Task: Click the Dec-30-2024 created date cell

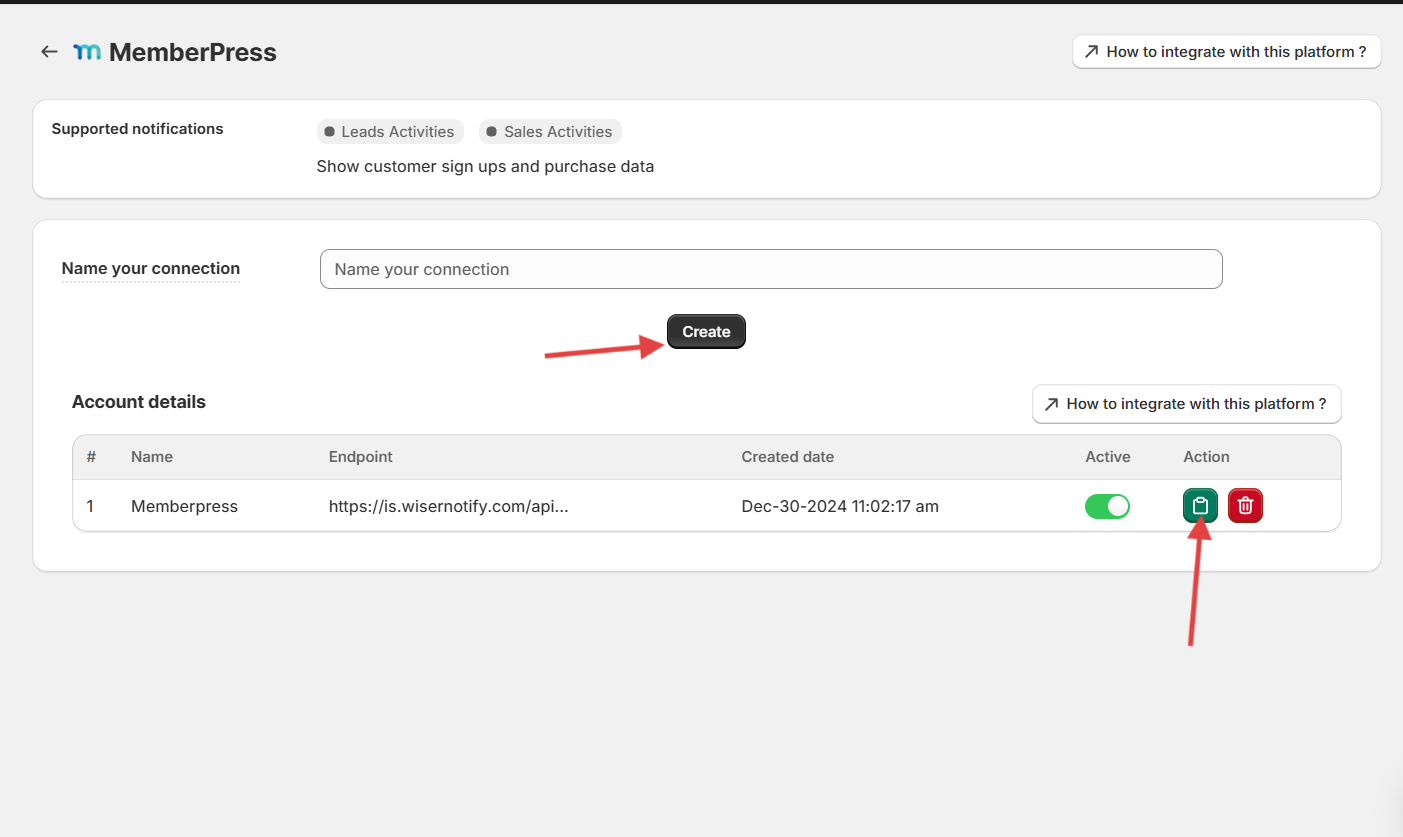Action: tap(839, 507)
